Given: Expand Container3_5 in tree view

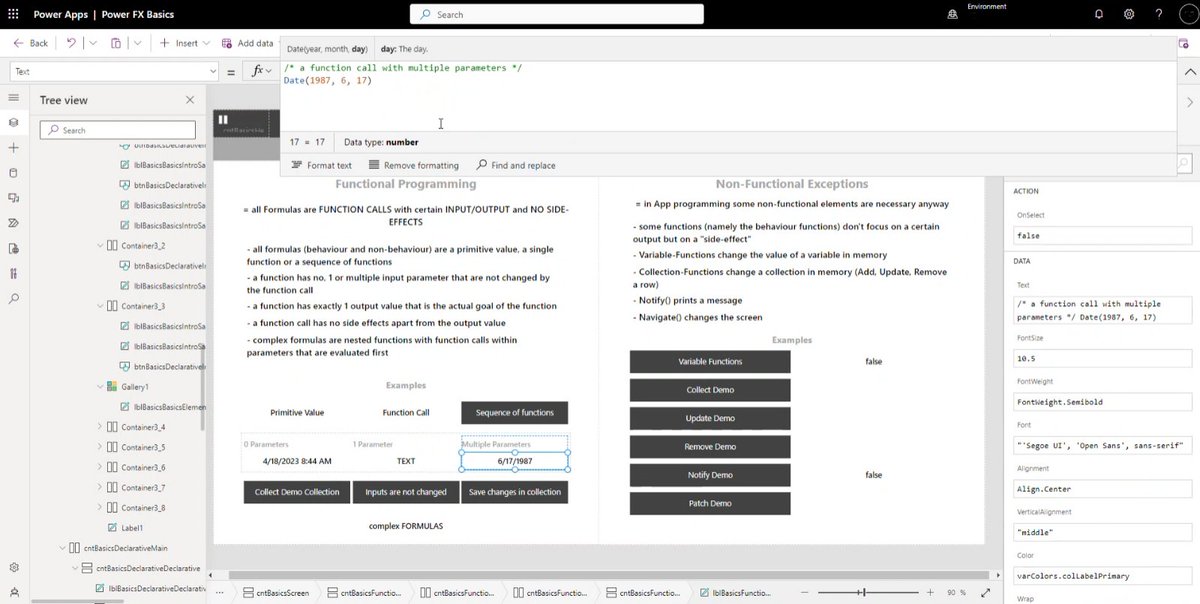Looking at the screenshot, I should pos(99,447).
